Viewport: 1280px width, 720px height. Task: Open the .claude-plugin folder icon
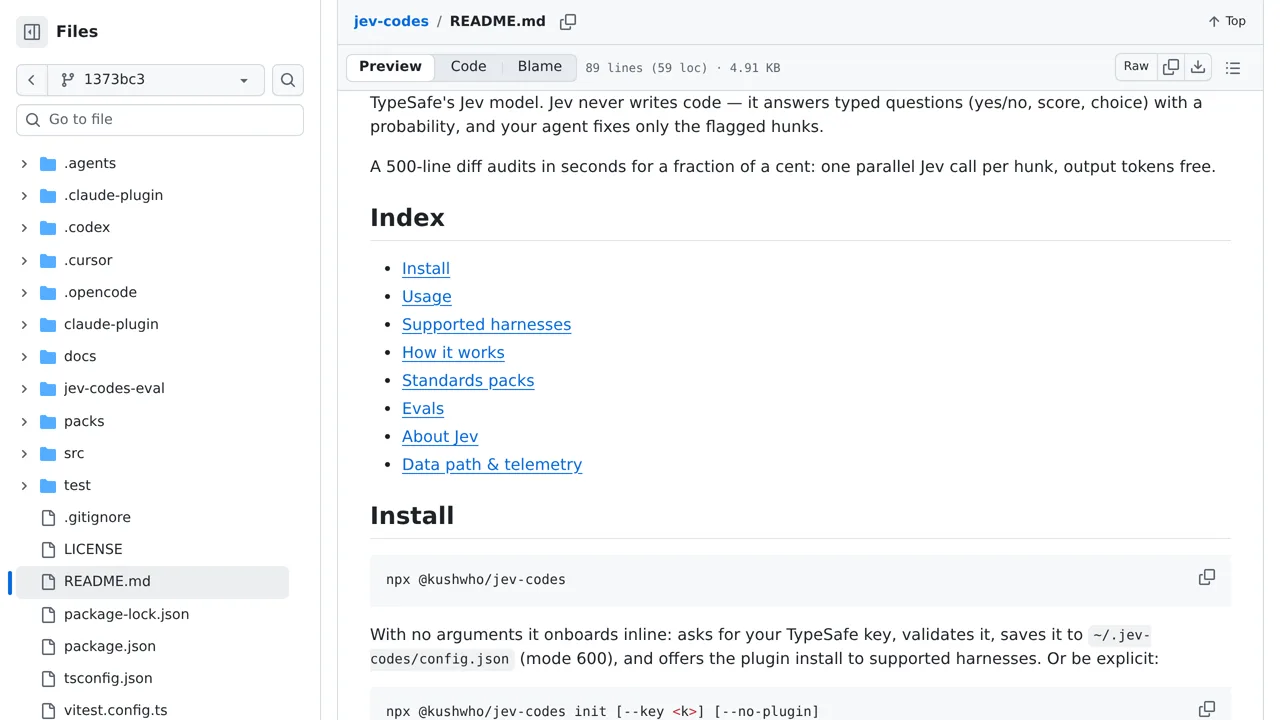coord(48,196)
